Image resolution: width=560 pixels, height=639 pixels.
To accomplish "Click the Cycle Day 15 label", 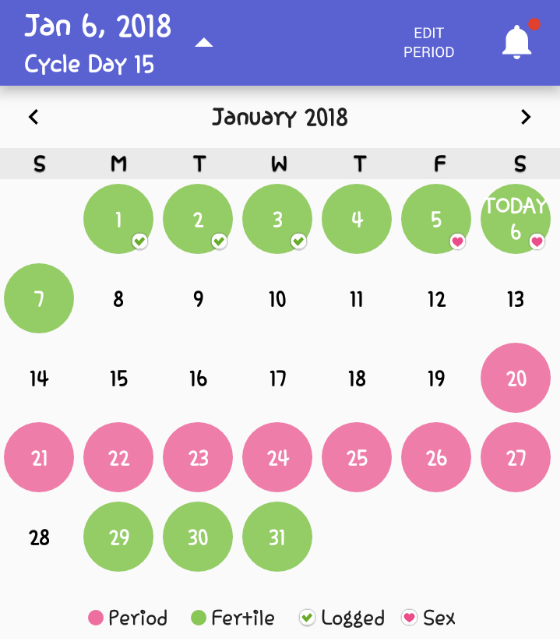I will (89, 64).
